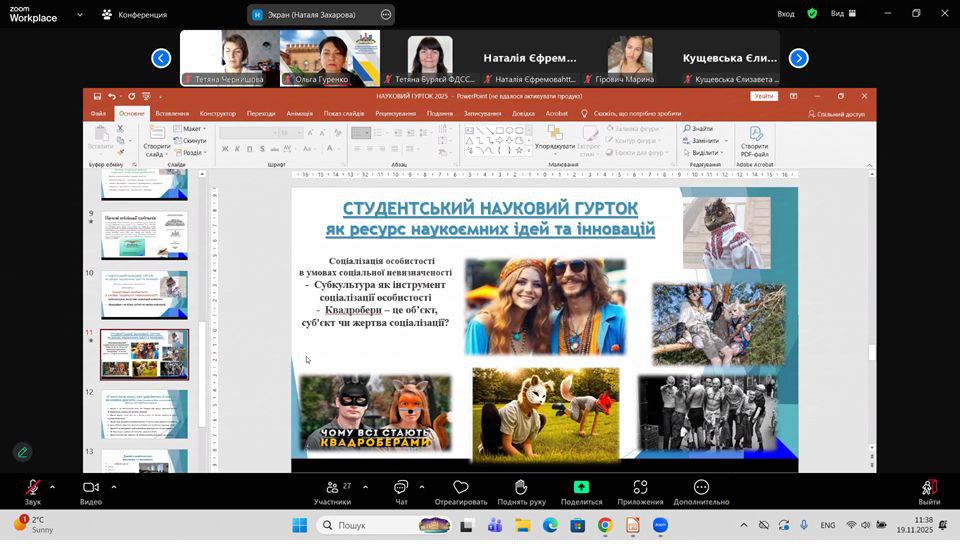
Task: Expand video options arrow next to Видео
Action: pyautogui.click(x=114, y=487)
